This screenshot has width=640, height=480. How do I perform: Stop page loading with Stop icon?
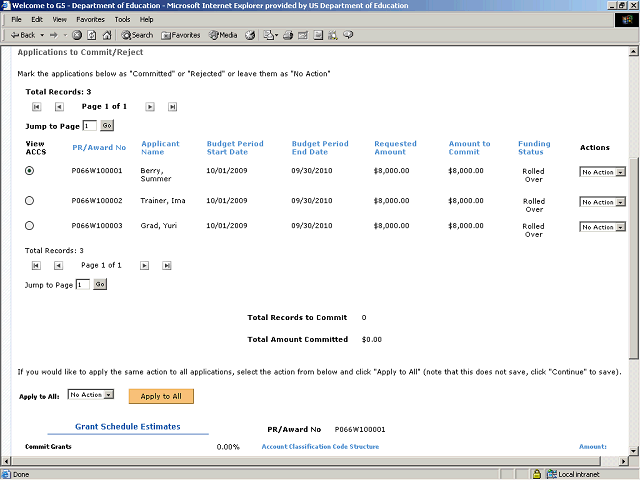pos(77,36)
